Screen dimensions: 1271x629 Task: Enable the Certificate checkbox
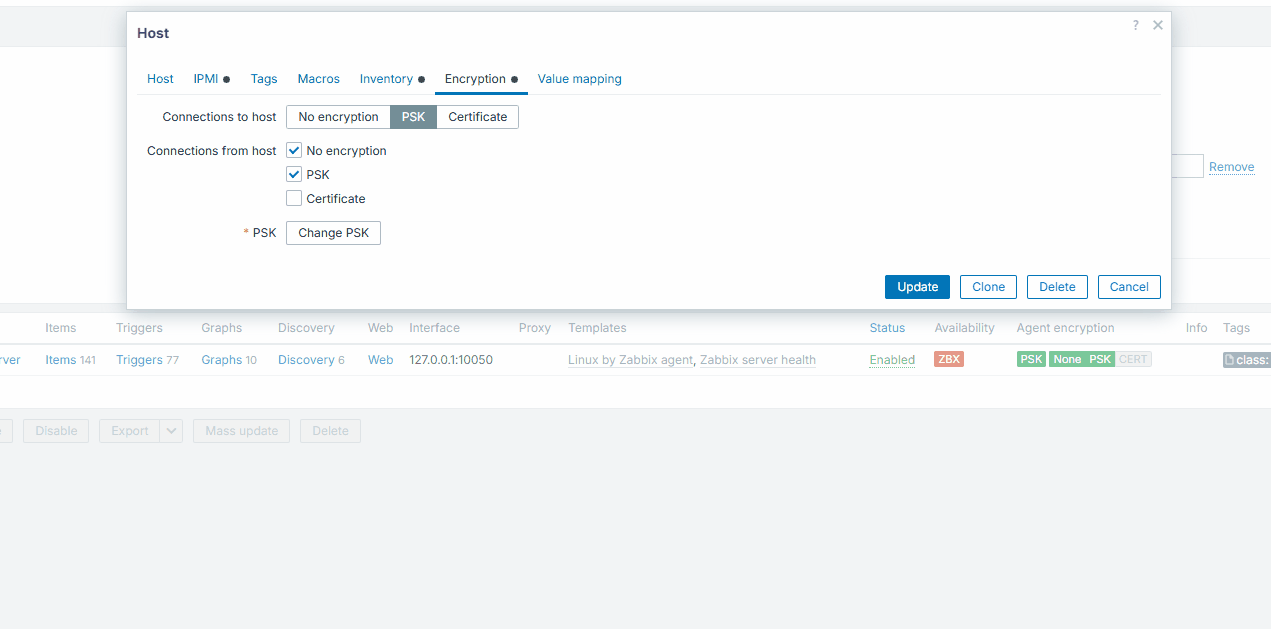click(294, 199)
